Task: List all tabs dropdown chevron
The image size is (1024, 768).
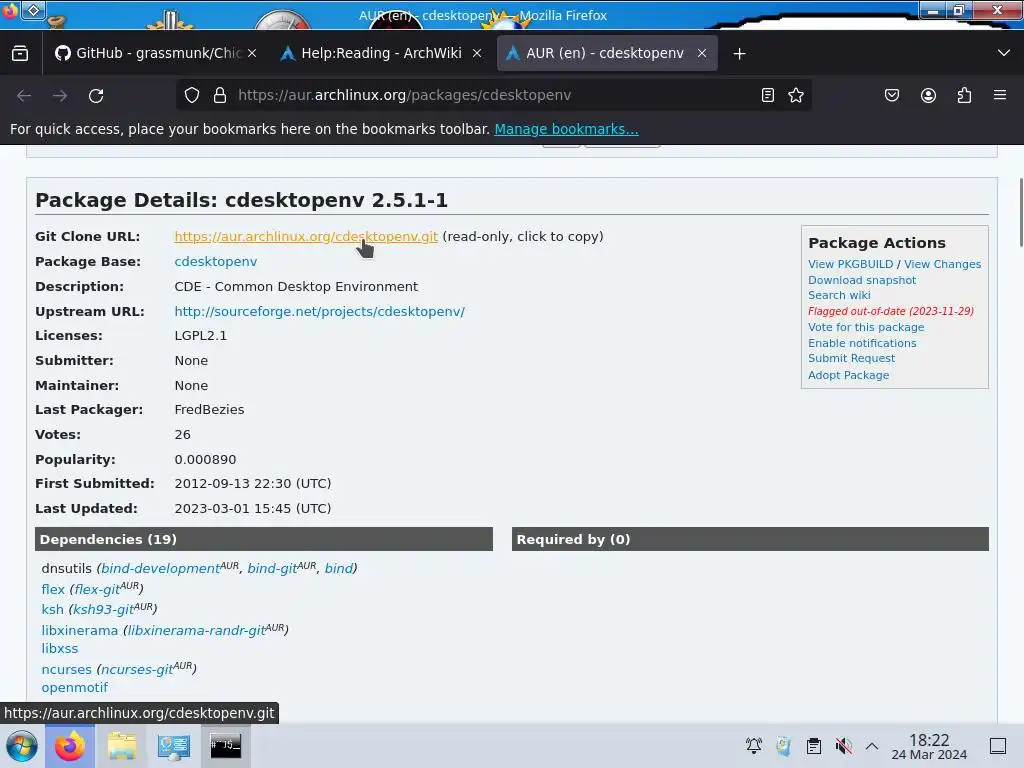Action: coord(1004,54)
